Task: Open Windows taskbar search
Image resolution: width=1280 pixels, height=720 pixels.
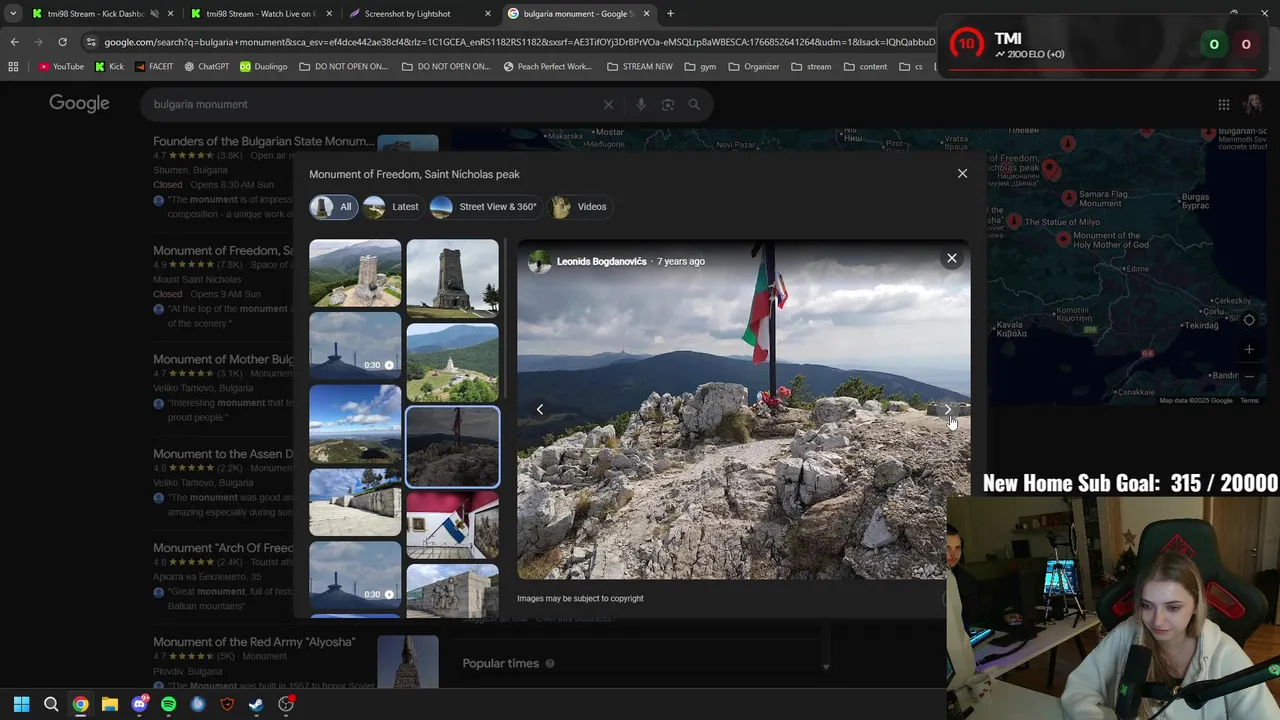Action: [51, 704]
